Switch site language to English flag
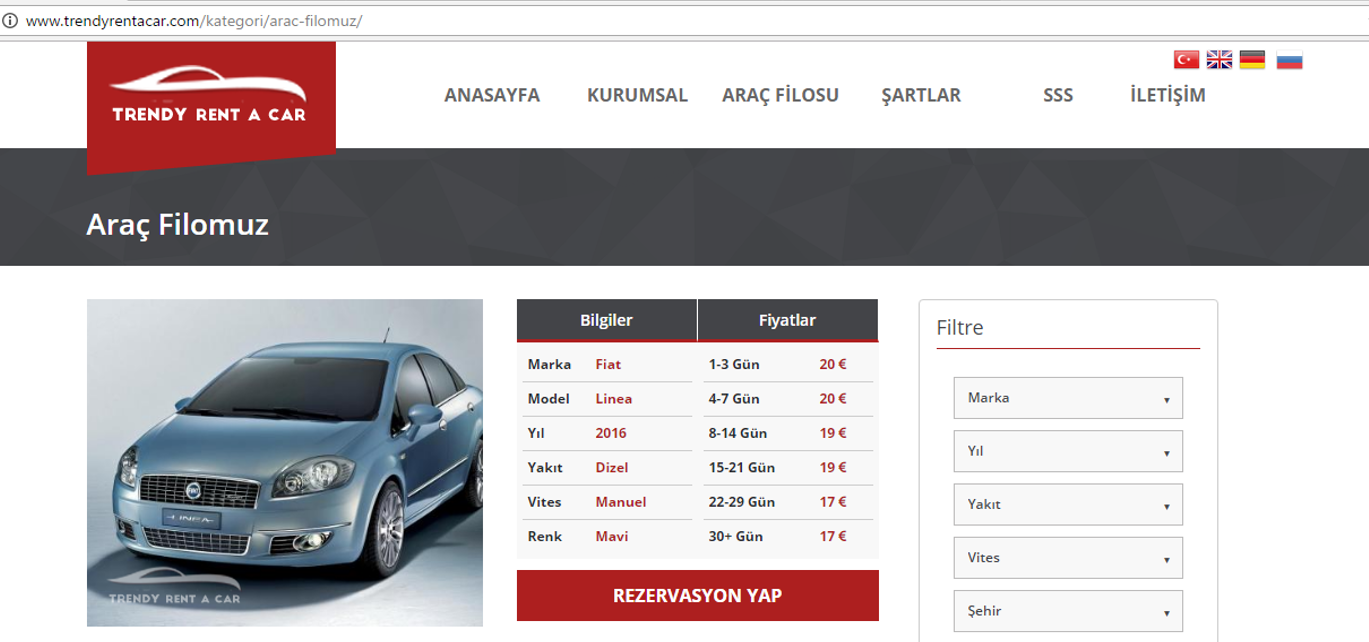The height and width of the screenshot is (642, 1369). pos(1219,60)
